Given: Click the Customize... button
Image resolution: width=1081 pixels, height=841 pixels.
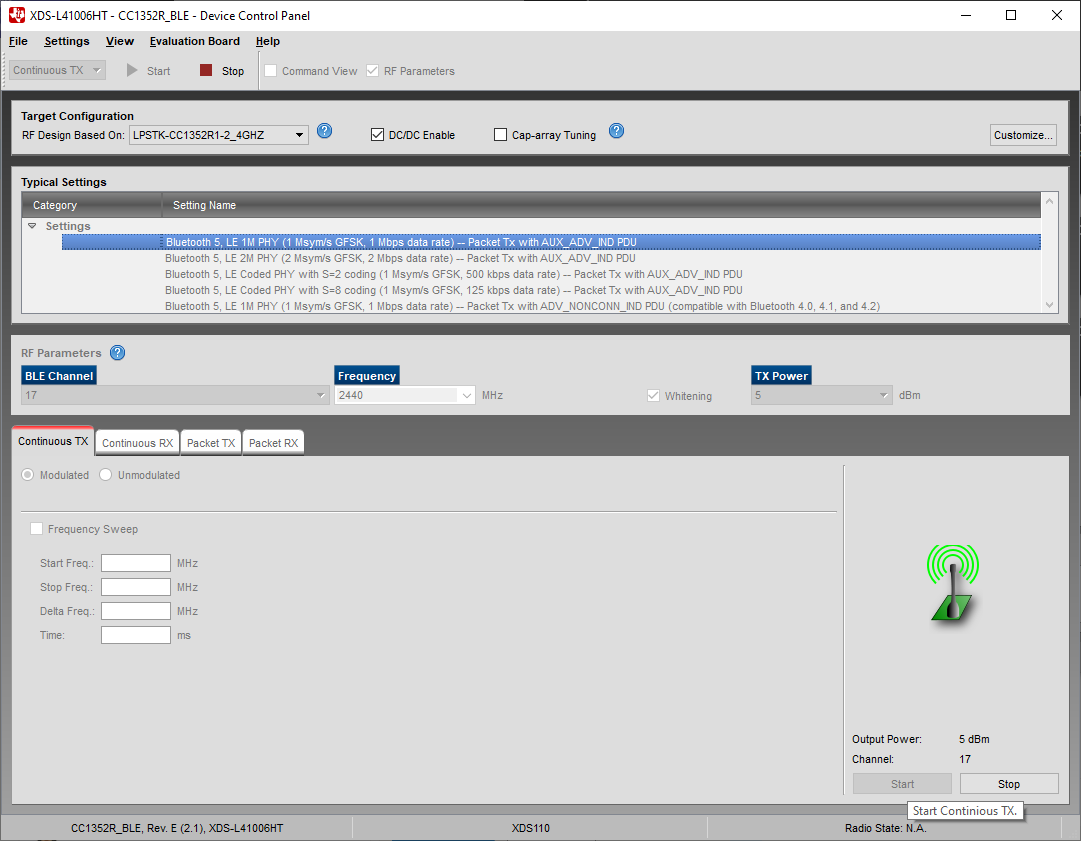Looking at the screenshot, I should tap(1023, 135).
